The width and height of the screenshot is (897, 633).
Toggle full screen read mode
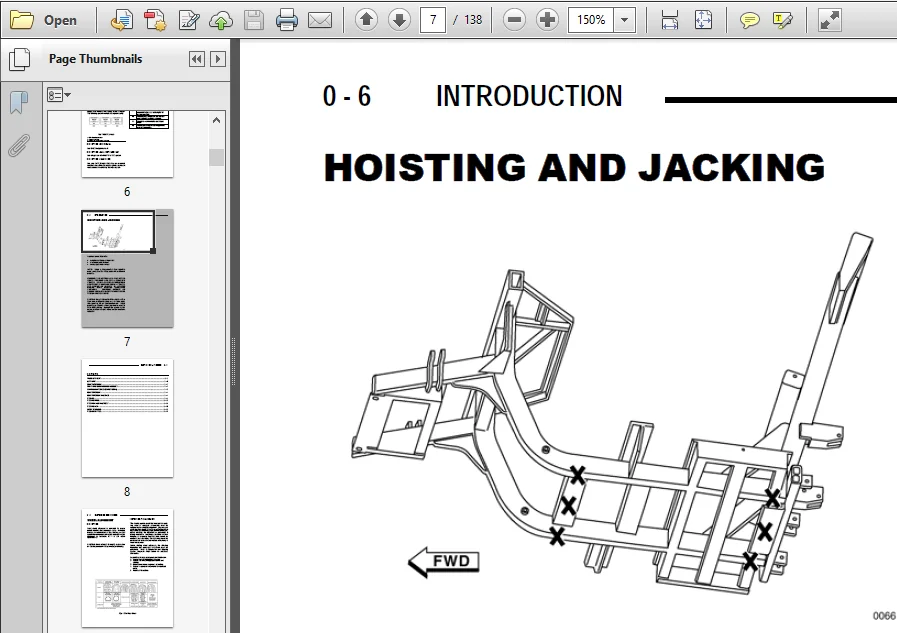click(829, 20)
